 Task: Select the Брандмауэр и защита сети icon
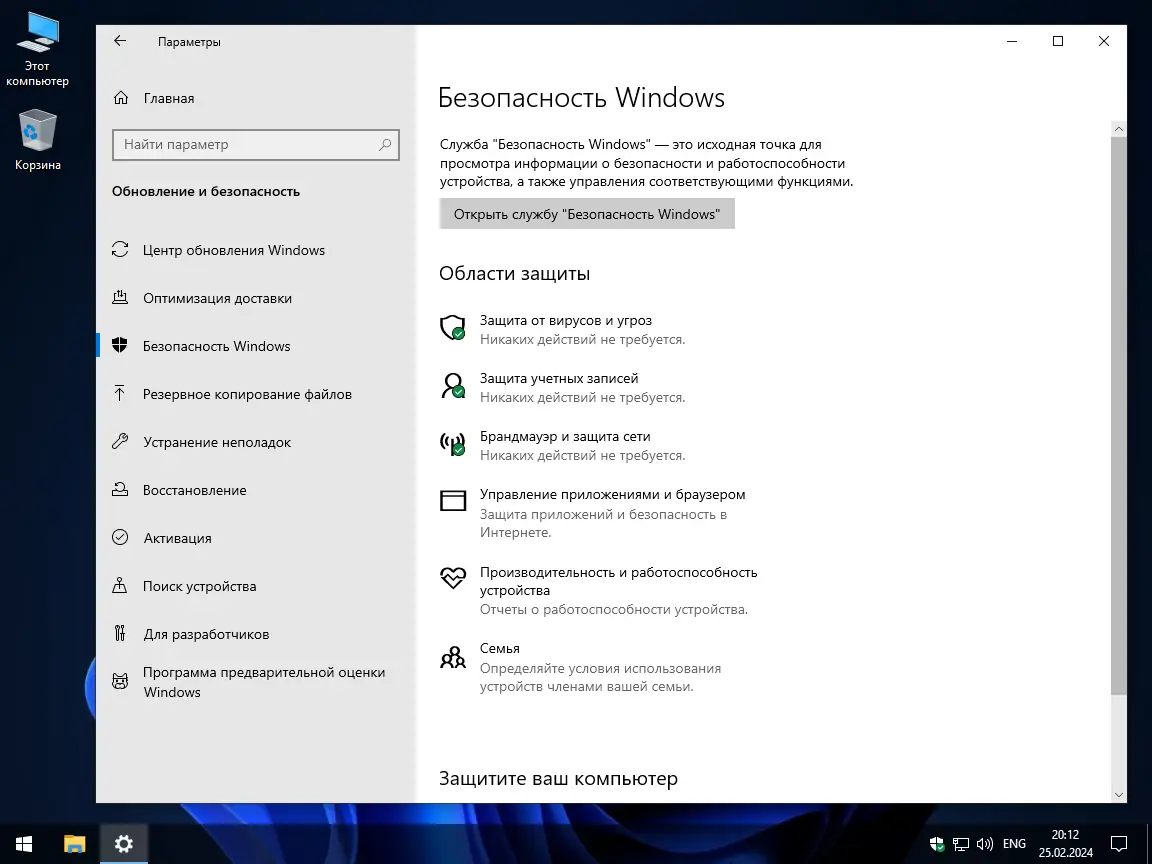click(452, 443)
